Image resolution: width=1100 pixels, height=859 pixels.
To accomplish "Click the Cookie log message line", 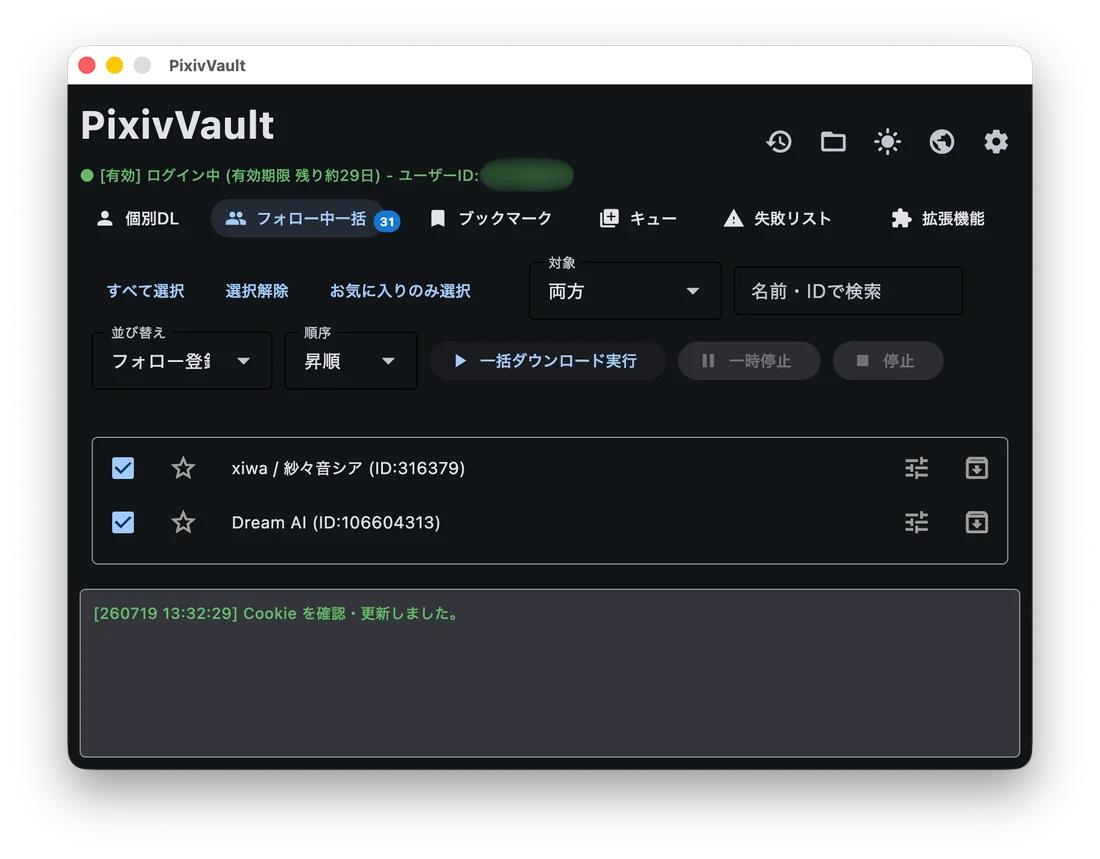I will click(277, 613).
